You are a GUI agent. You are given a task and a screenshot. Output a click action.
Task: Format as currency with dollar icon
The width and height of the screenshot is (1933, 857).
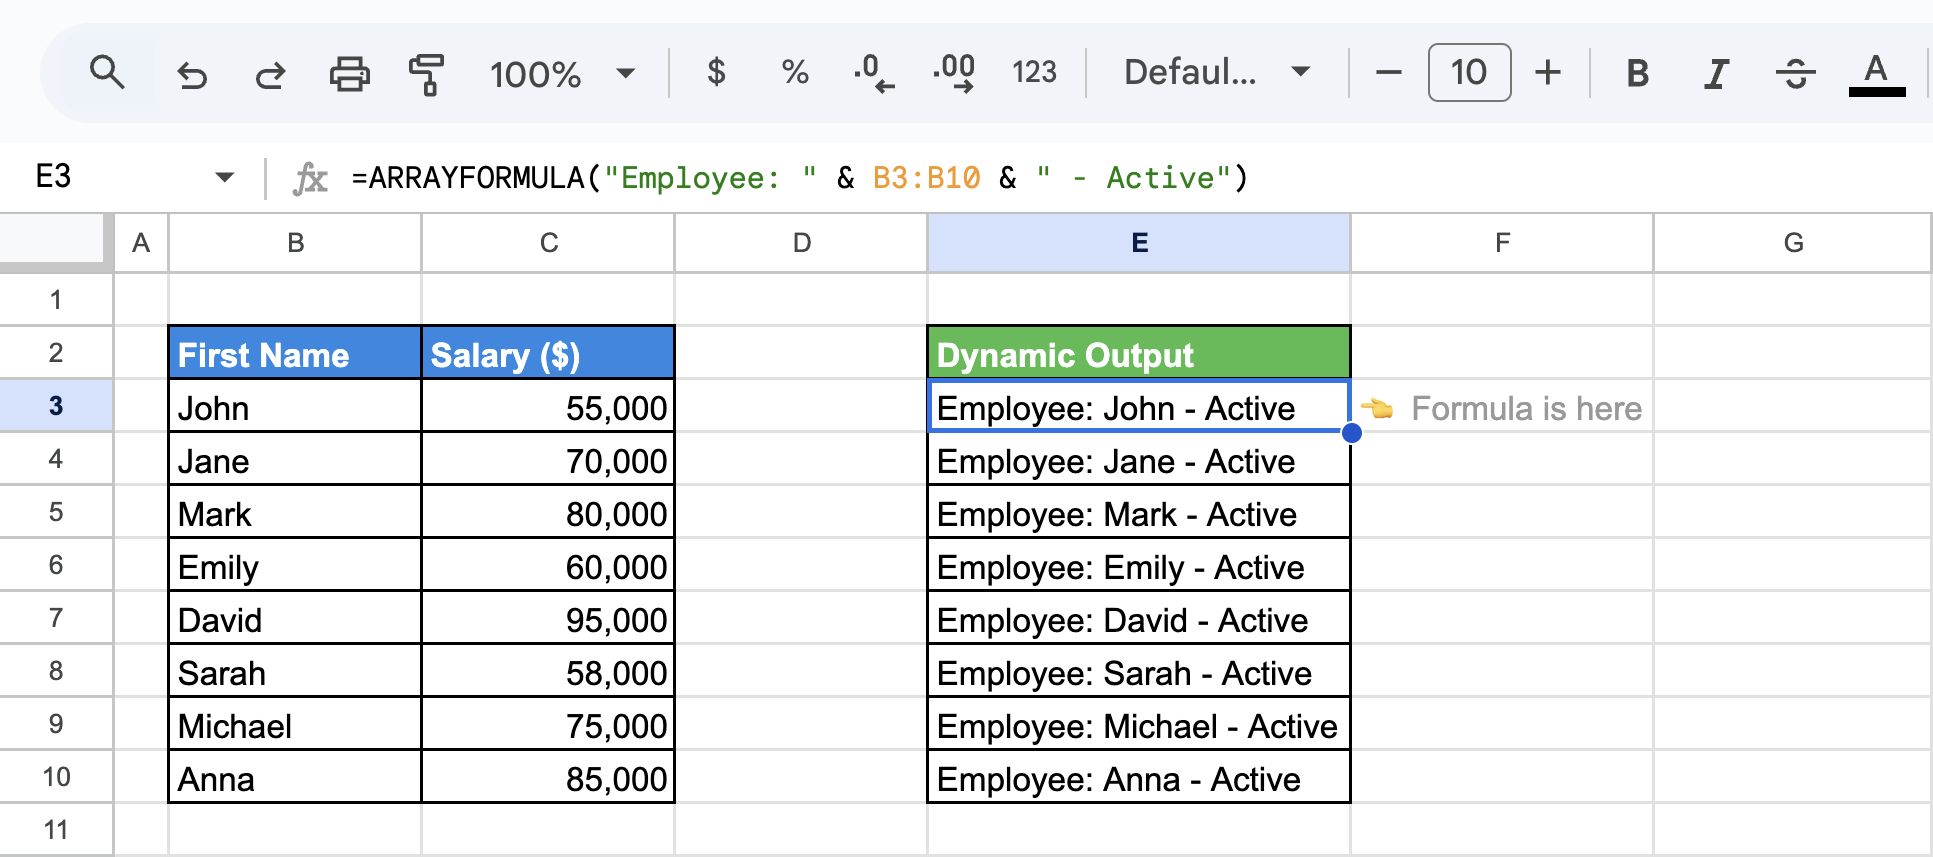coord(716,72)
